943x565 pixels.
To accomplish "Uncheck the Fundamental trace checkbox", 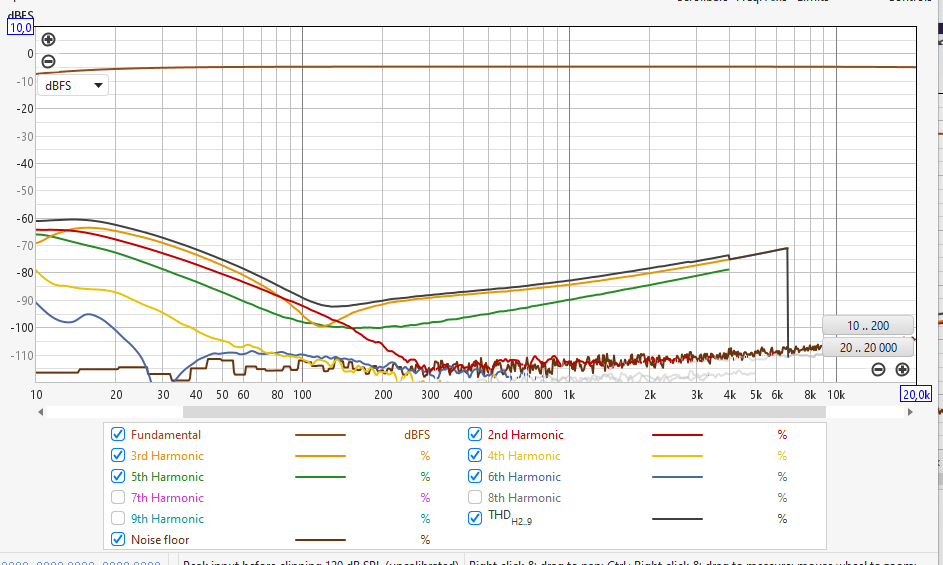I will 118,434.
